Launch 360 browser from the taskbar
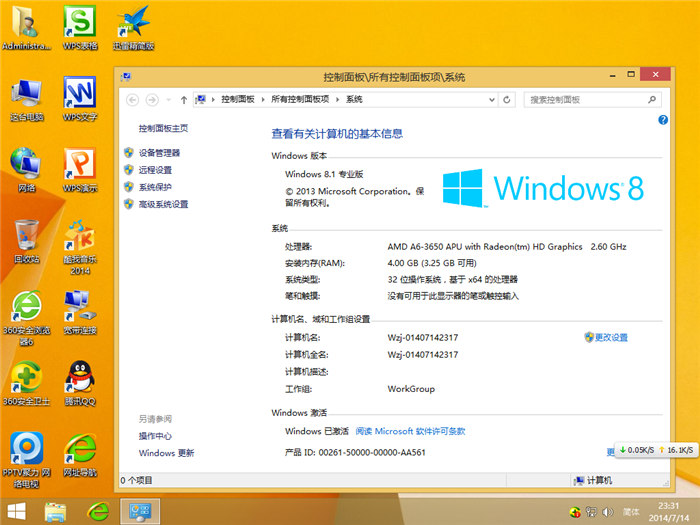 (x=98, y=512)
